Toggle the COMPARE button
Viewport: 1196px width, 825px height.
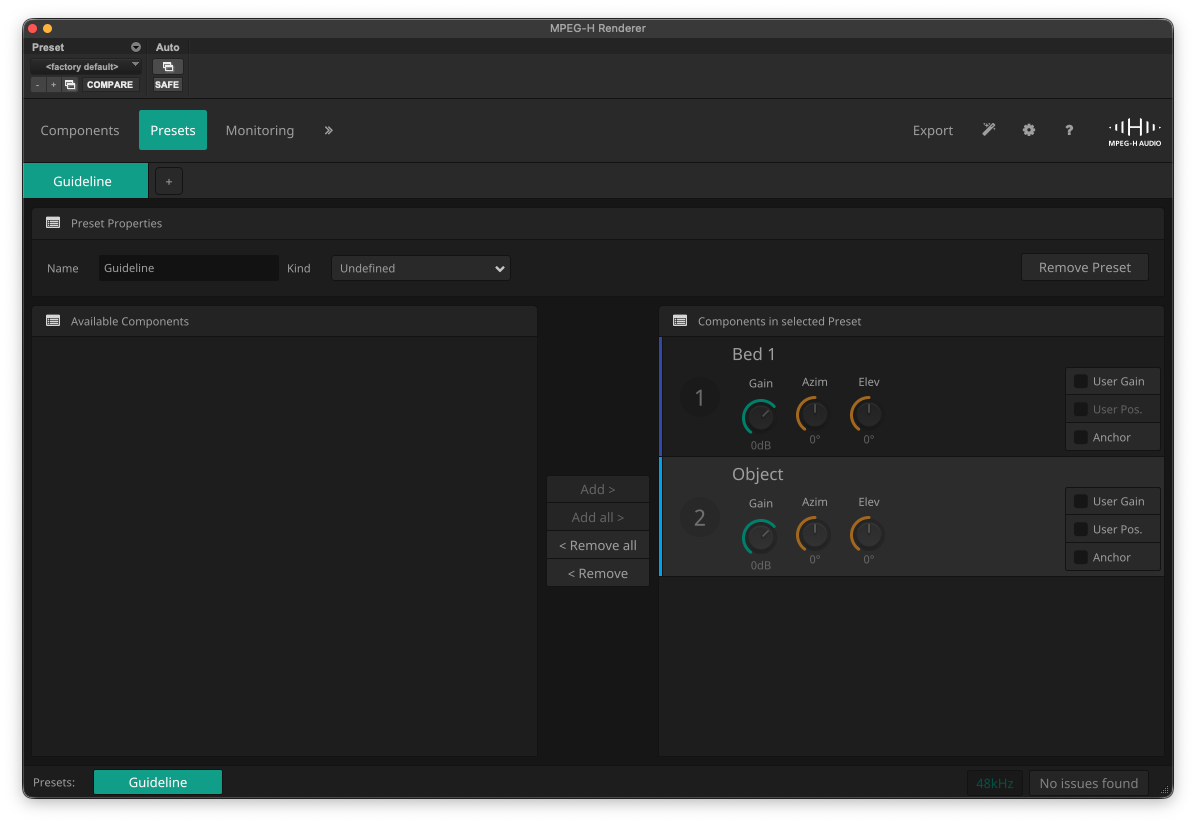(x=110, y=85)
